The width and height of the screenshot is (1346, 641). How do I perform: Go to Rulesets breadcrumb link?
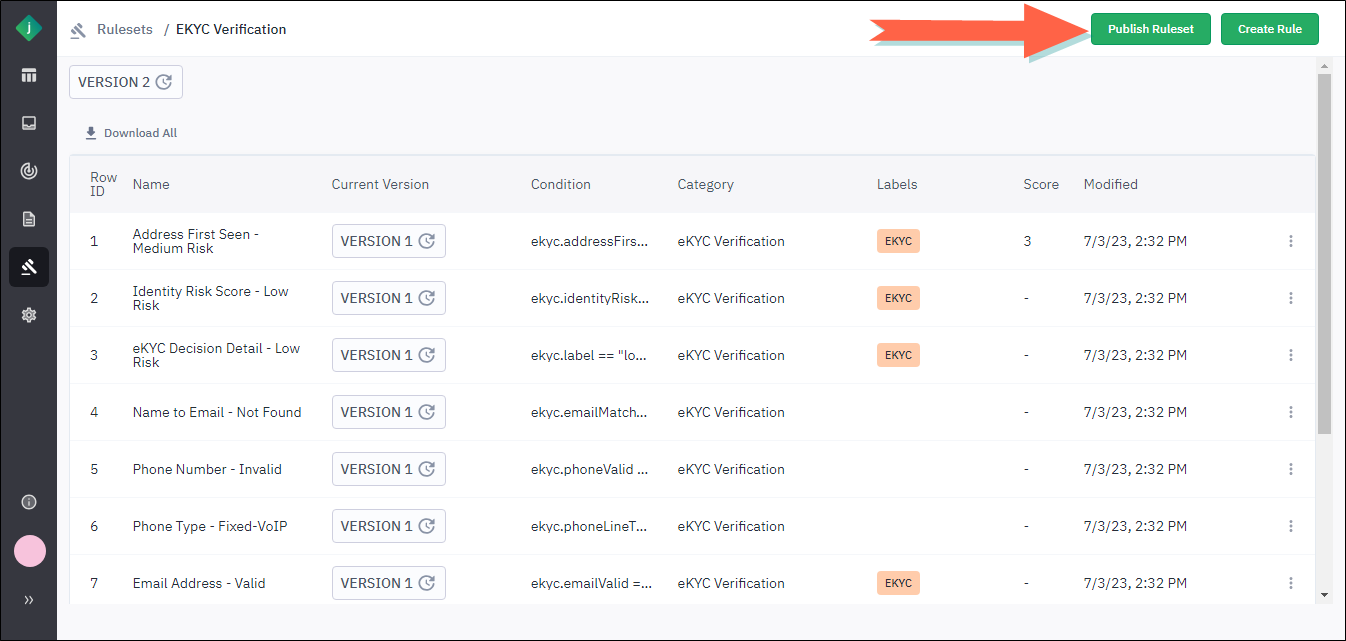pos(124,30)
